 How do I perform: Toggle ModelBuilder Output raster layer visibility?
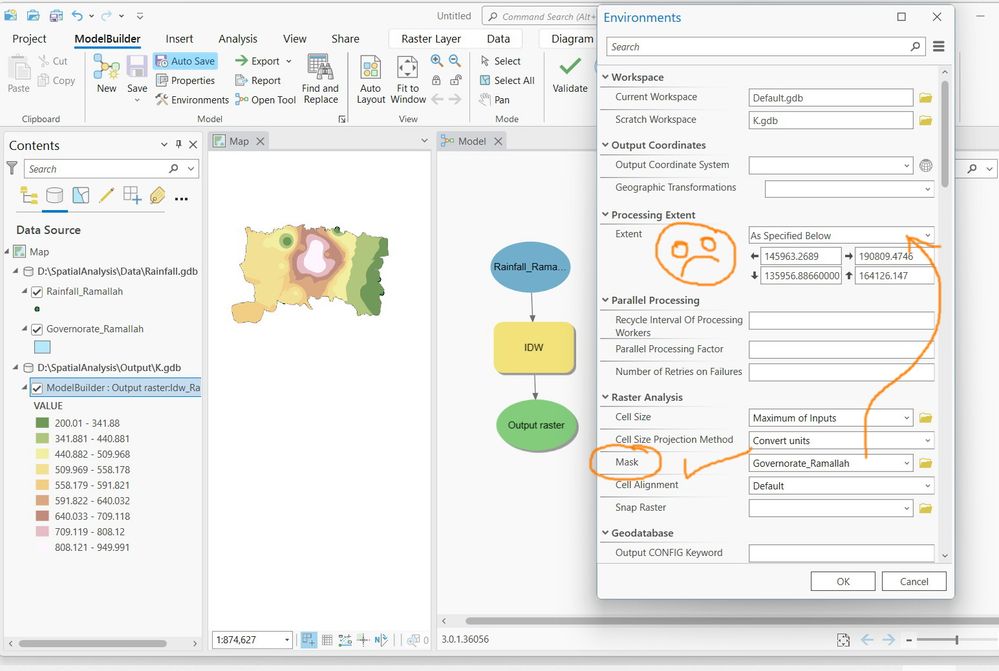coord(37,388)
